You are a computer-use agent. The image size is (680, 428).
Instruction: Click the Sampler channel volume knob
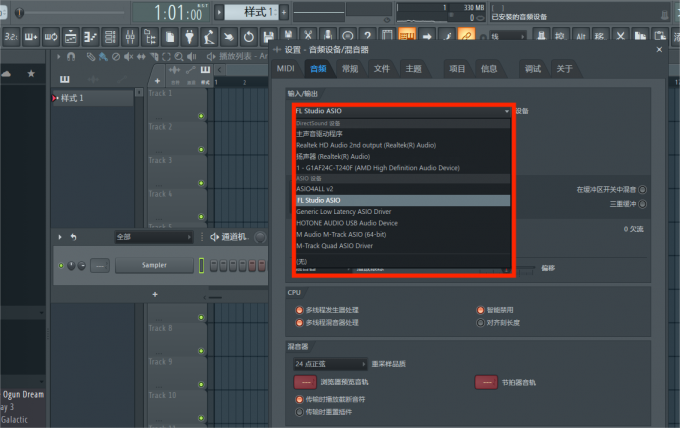82,265
